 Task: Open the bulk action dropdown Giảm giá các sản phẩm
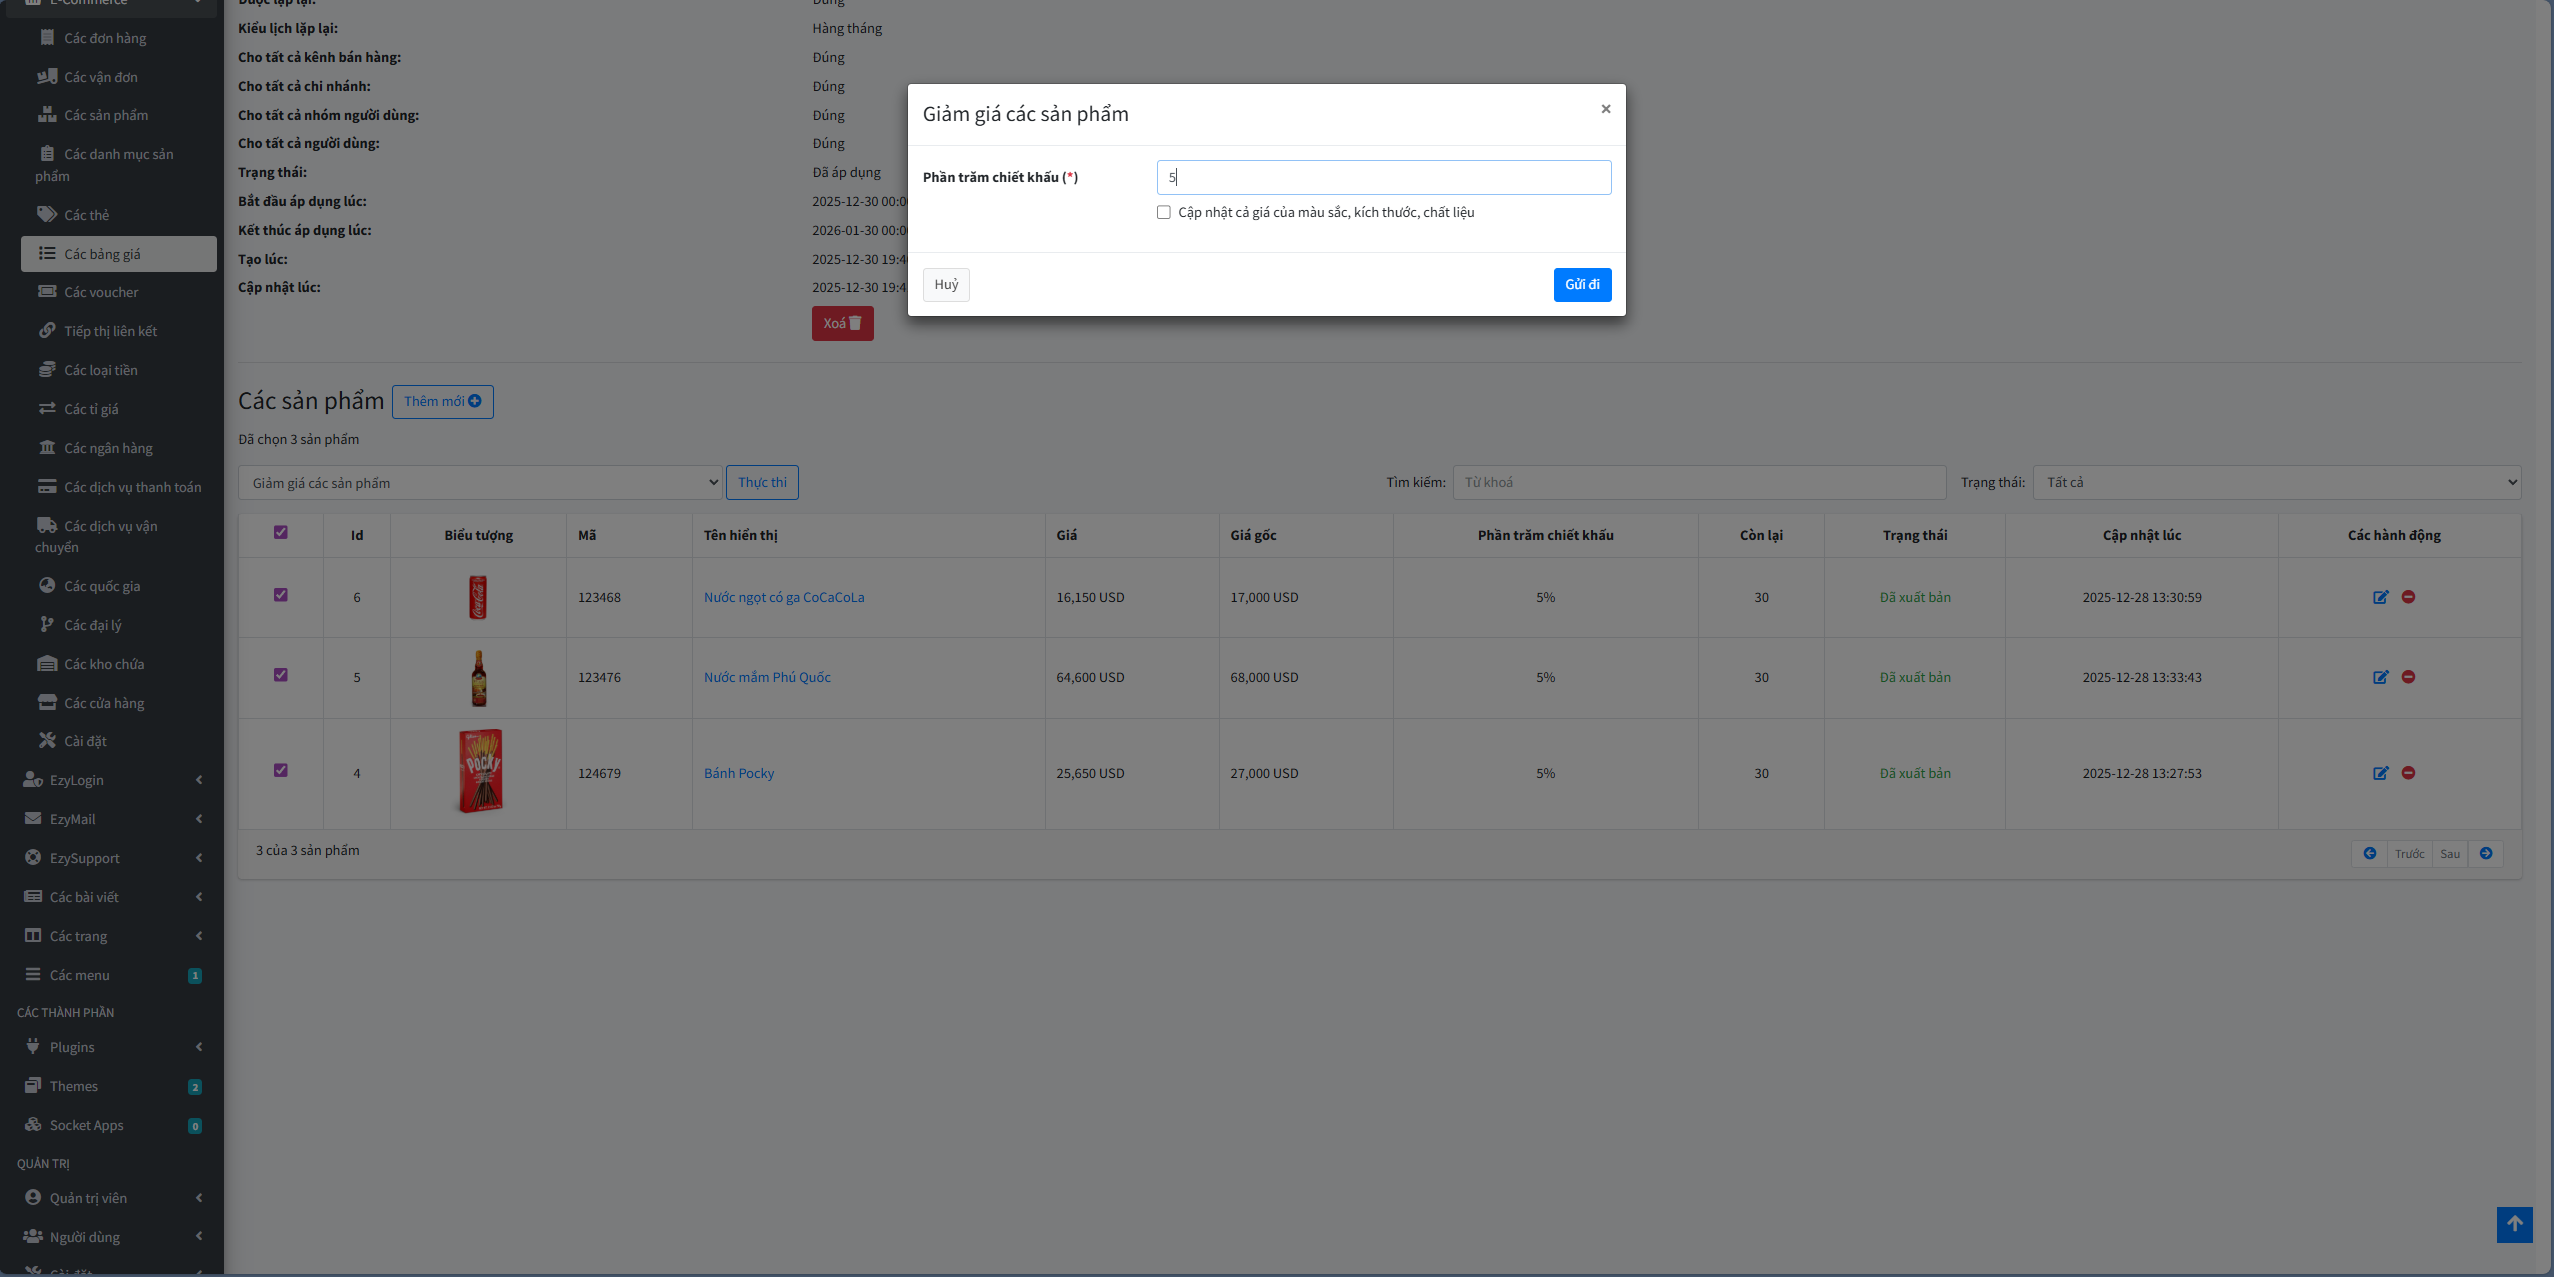pos(480,483)
